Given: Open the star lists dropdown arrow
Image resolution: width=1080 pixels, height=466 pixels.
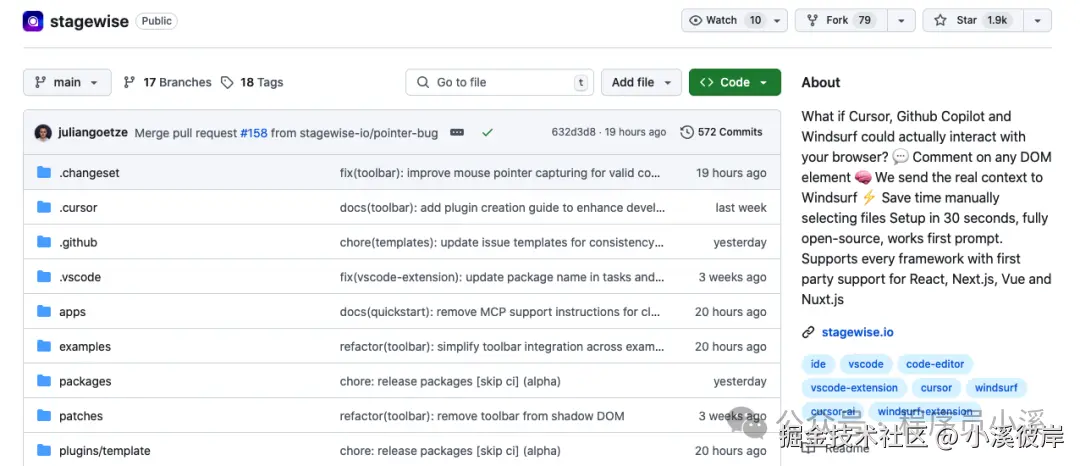Looking at the screenshot, I should [1039, 20].
